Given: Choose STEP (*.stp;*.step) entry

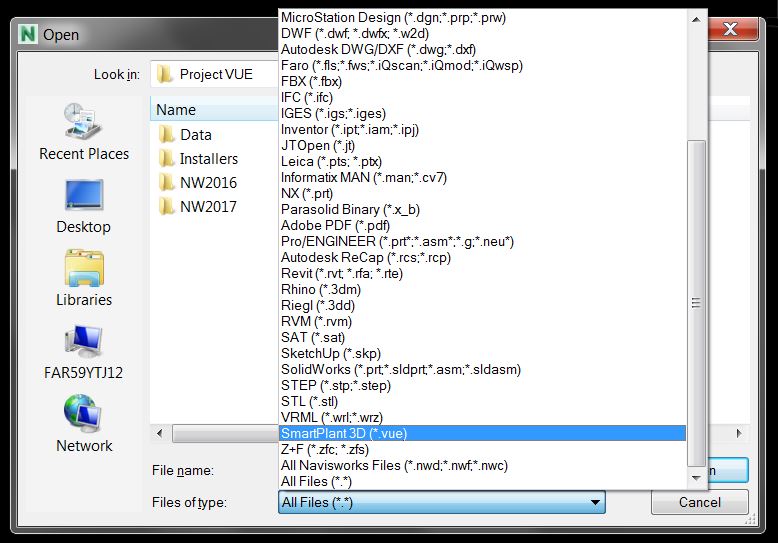Looking at the screenshot, I should 482,385.
